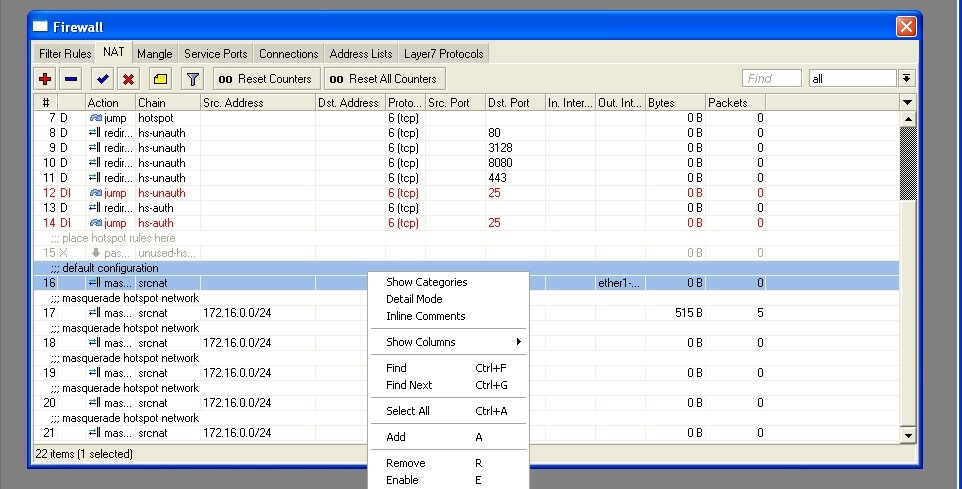Close the Firewall window
The height and width of the screenshot is (489, 962).
(x=905, y=26)
